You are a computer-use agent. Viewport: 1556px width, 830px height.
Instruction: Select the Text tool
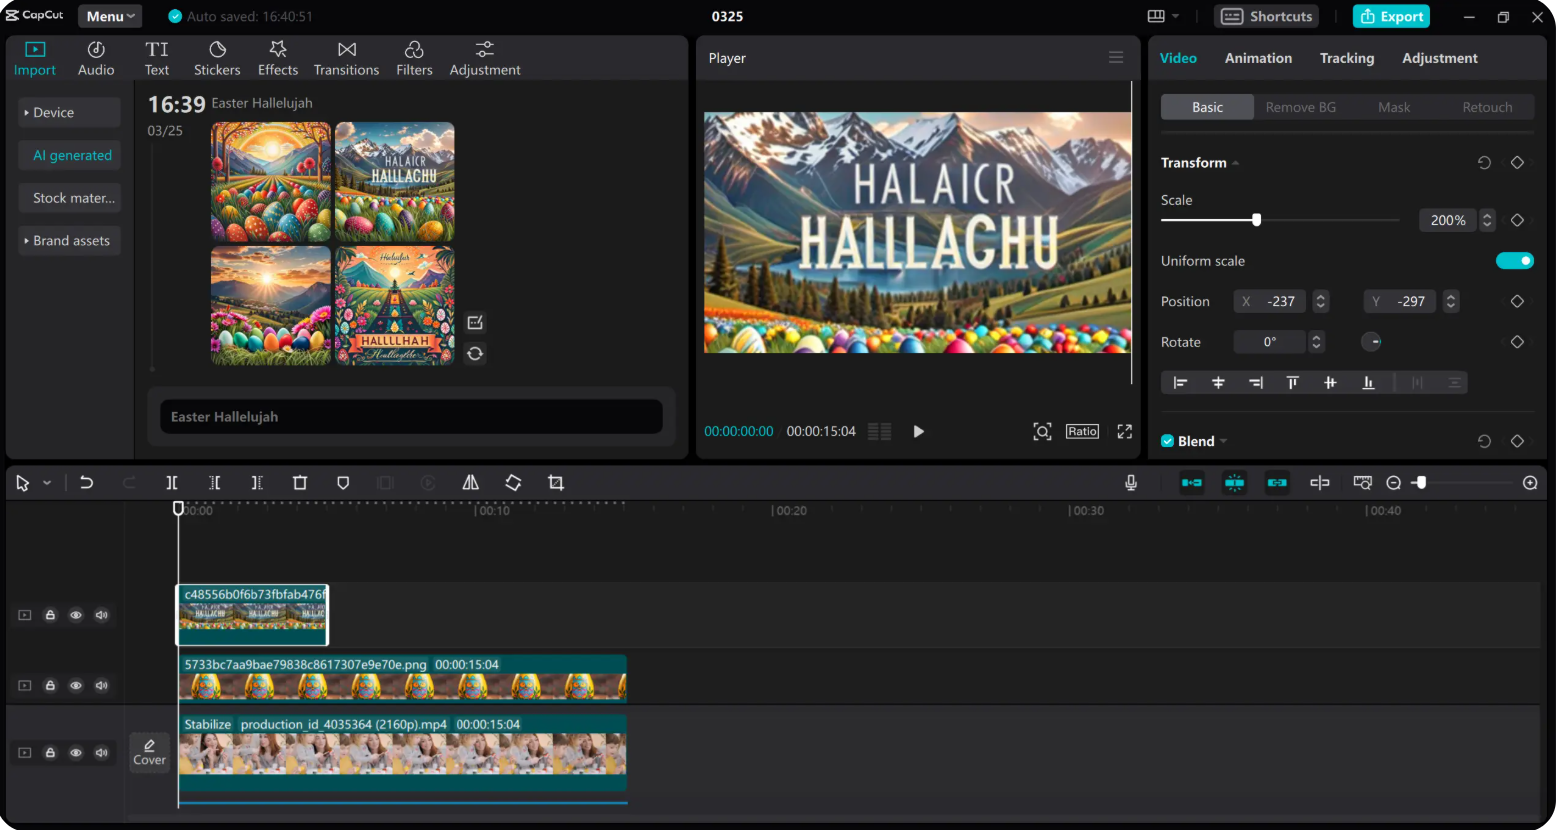click(x=157, y=57)
